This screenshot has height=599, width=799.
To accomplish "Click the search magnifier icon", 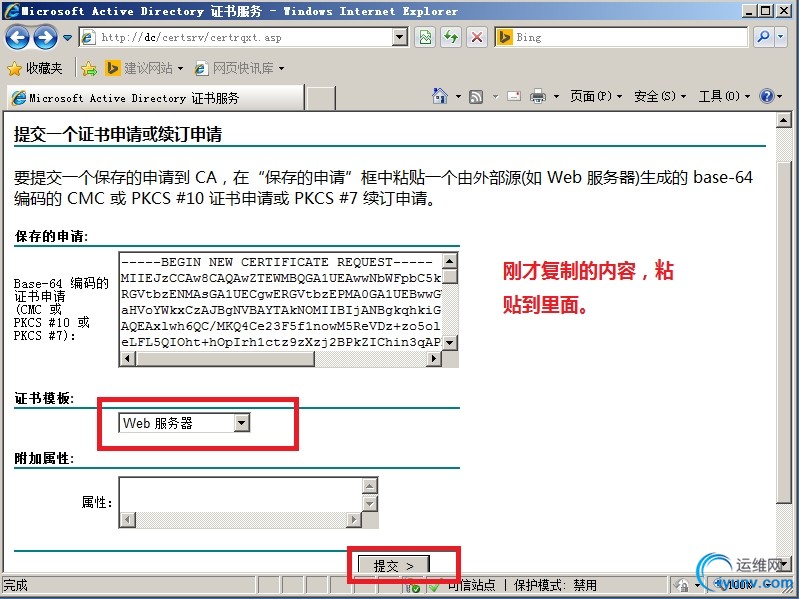I will (763, 37).
